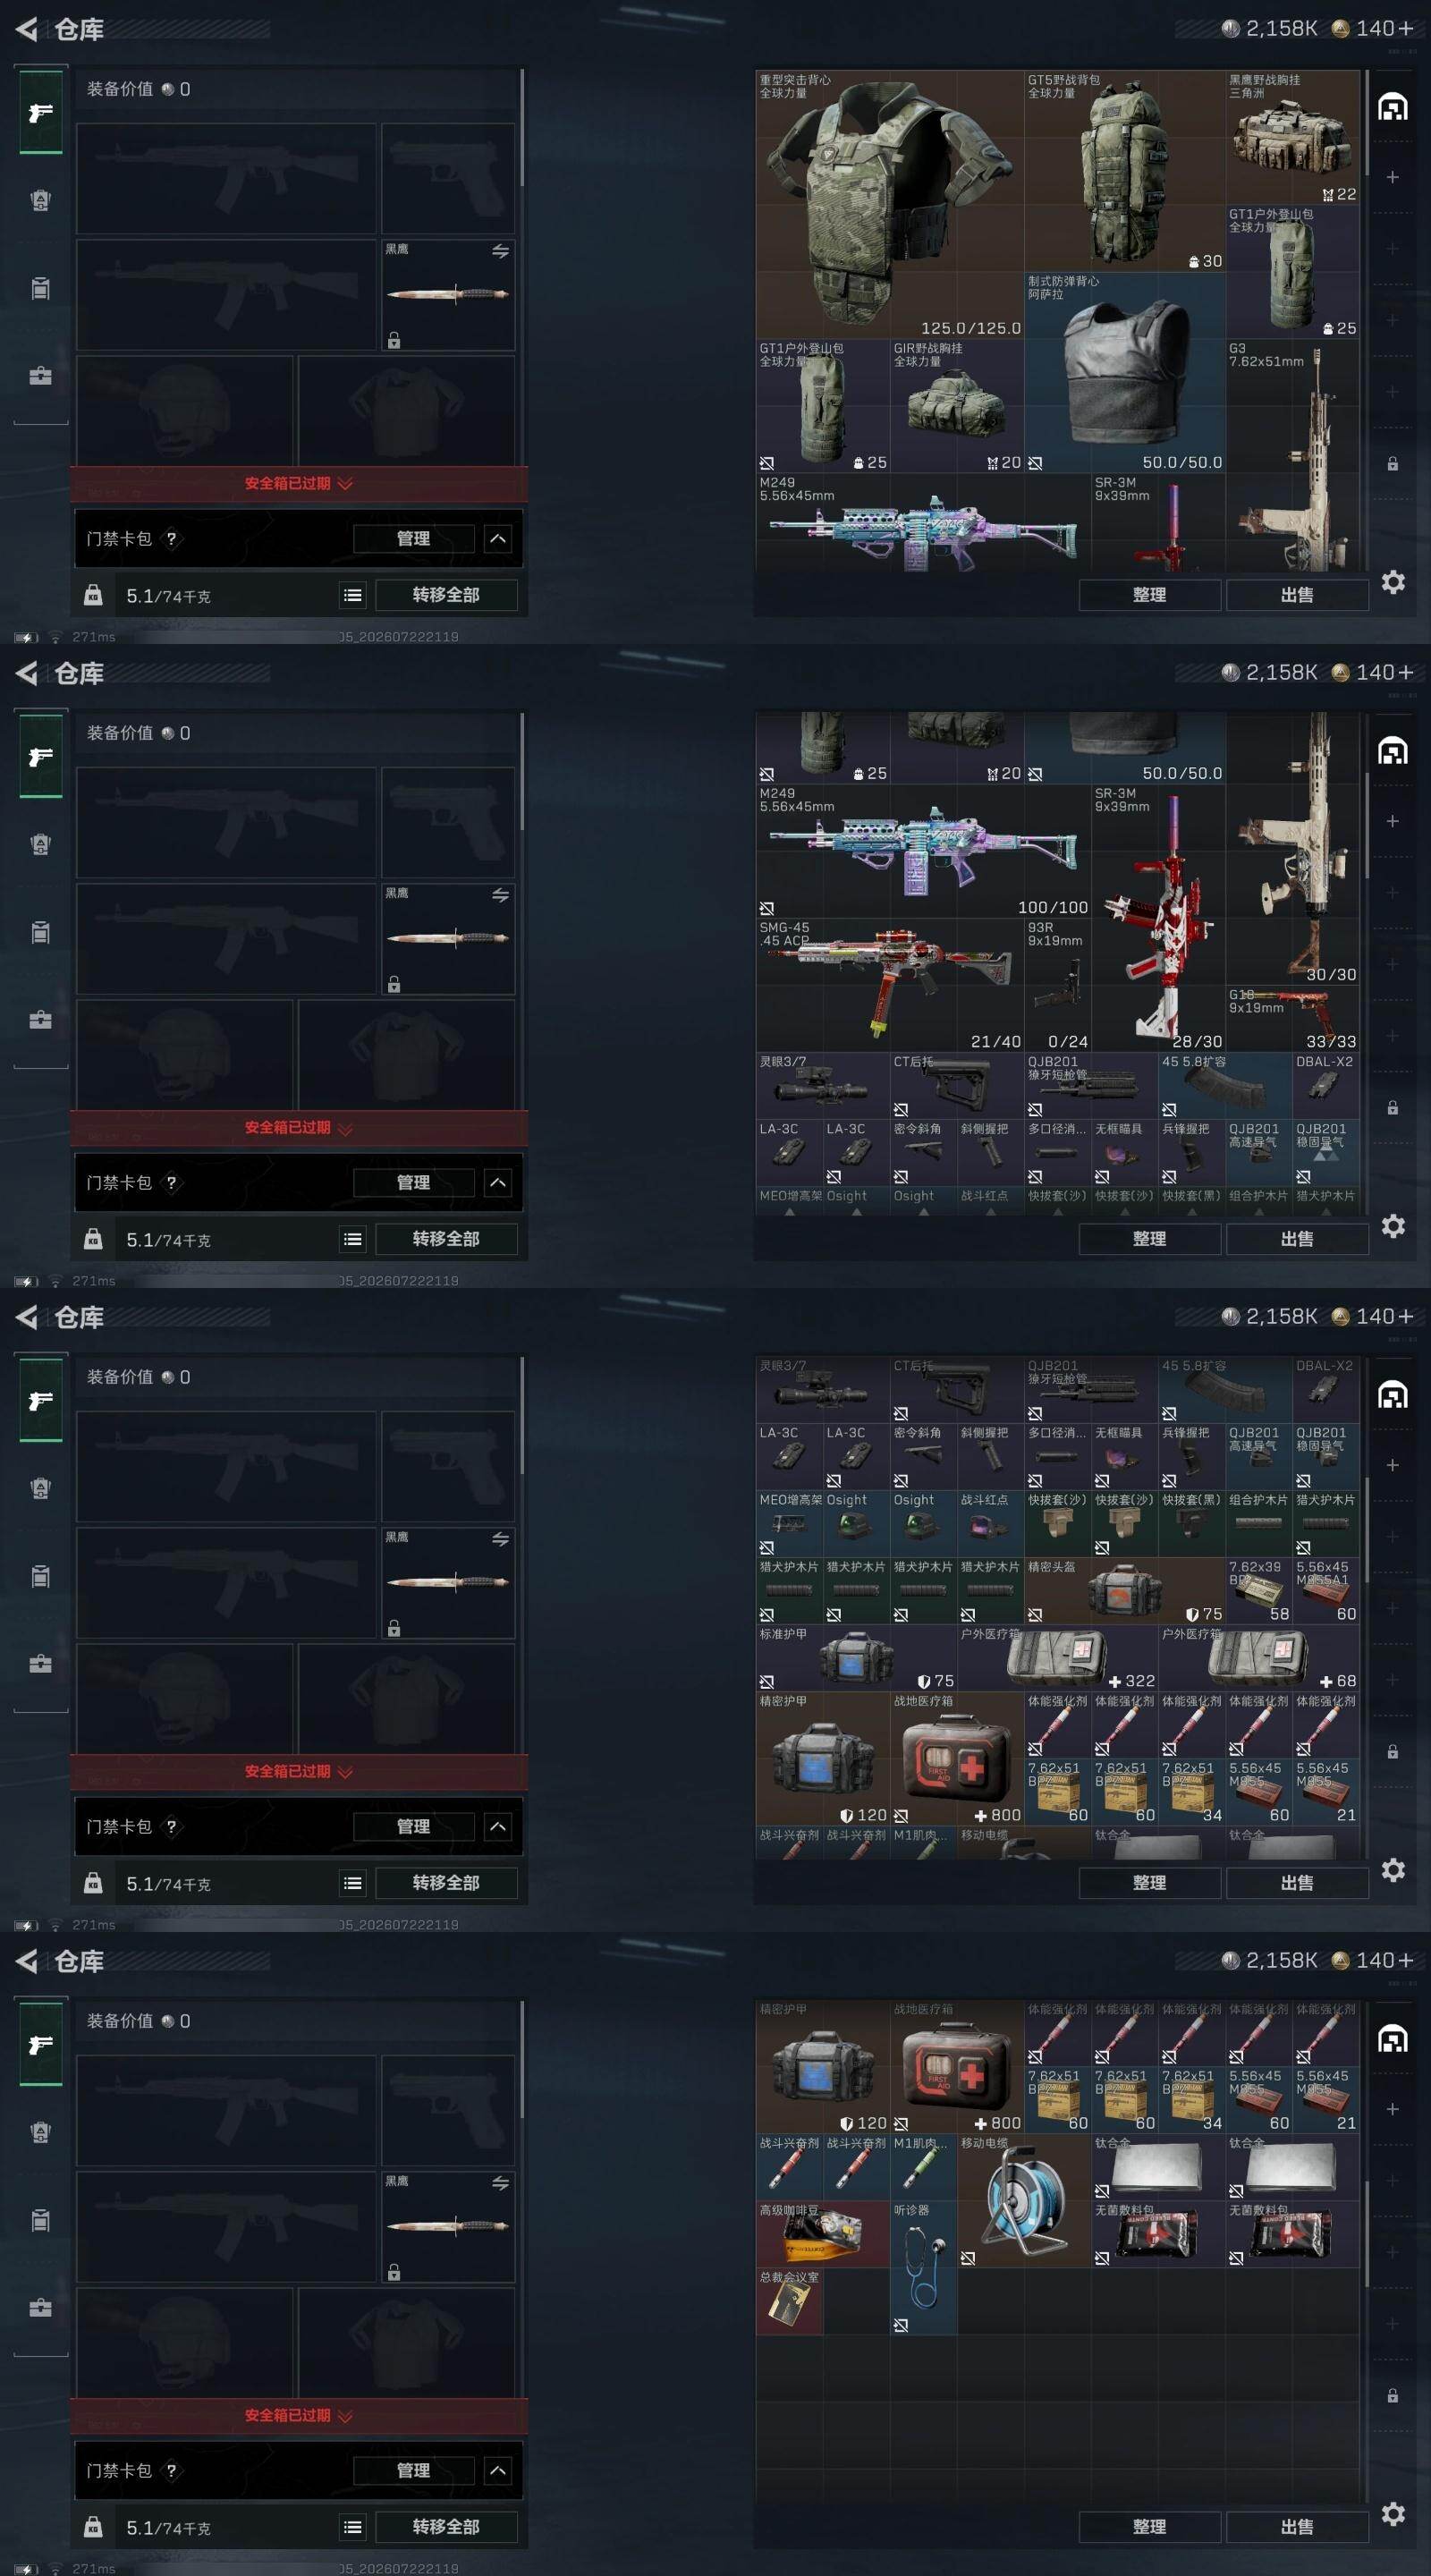Click 整理 in the 重型突击背心 view

tap(1149, 595)
